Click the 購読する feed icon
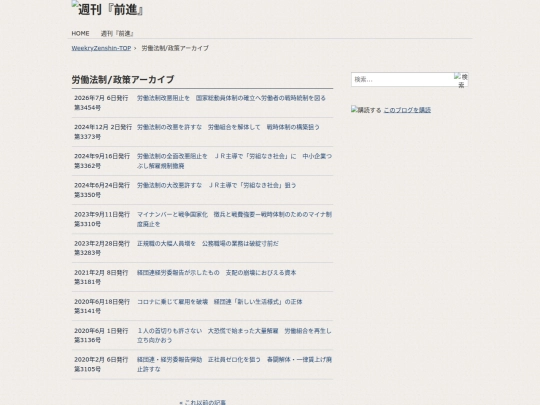The image size is (540, 405). (366, 110)
